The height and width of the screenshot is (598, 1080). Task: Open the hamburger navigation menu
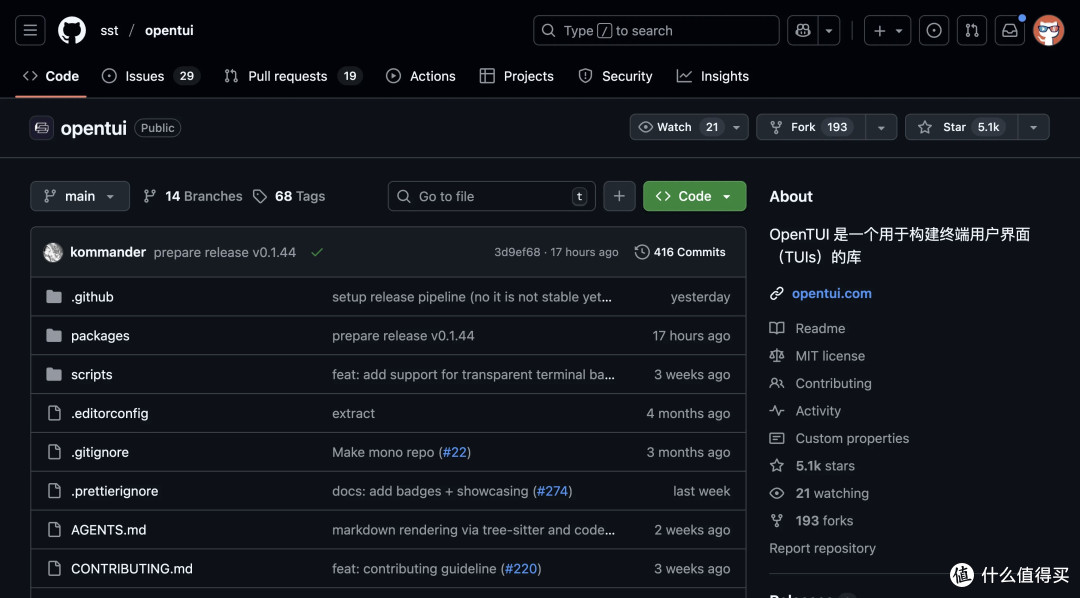(30, 30)
